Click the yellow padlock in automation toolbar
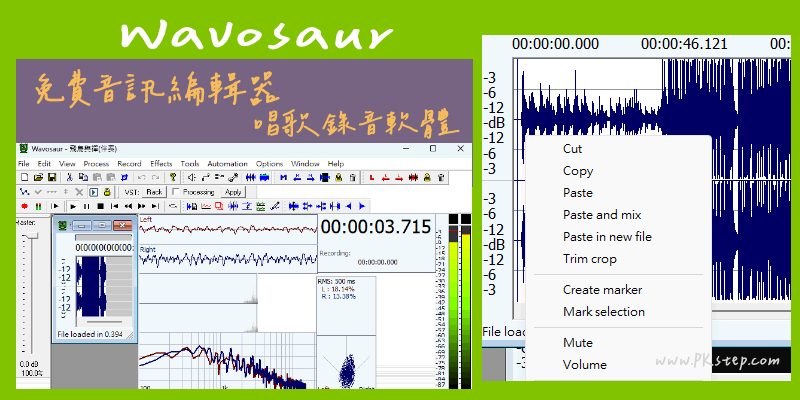 [107, 192]
